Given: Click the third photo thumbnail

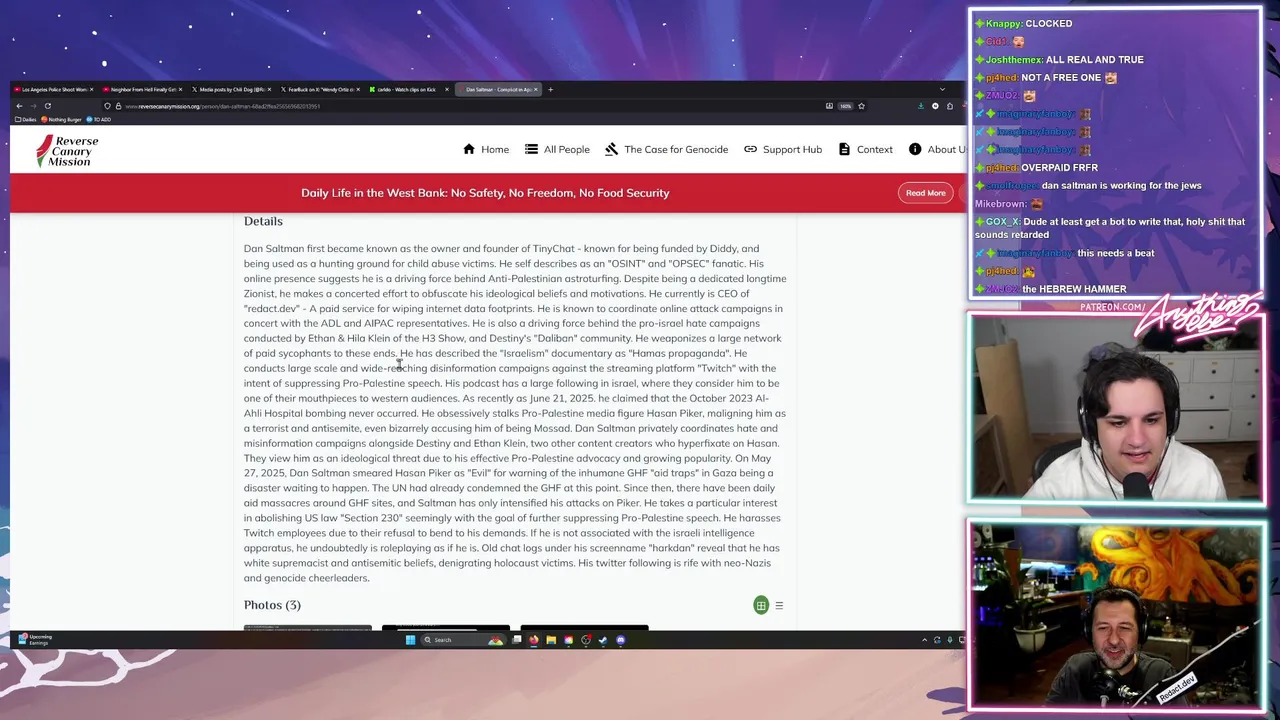Looking at the screenshot, I should point(584,628).
